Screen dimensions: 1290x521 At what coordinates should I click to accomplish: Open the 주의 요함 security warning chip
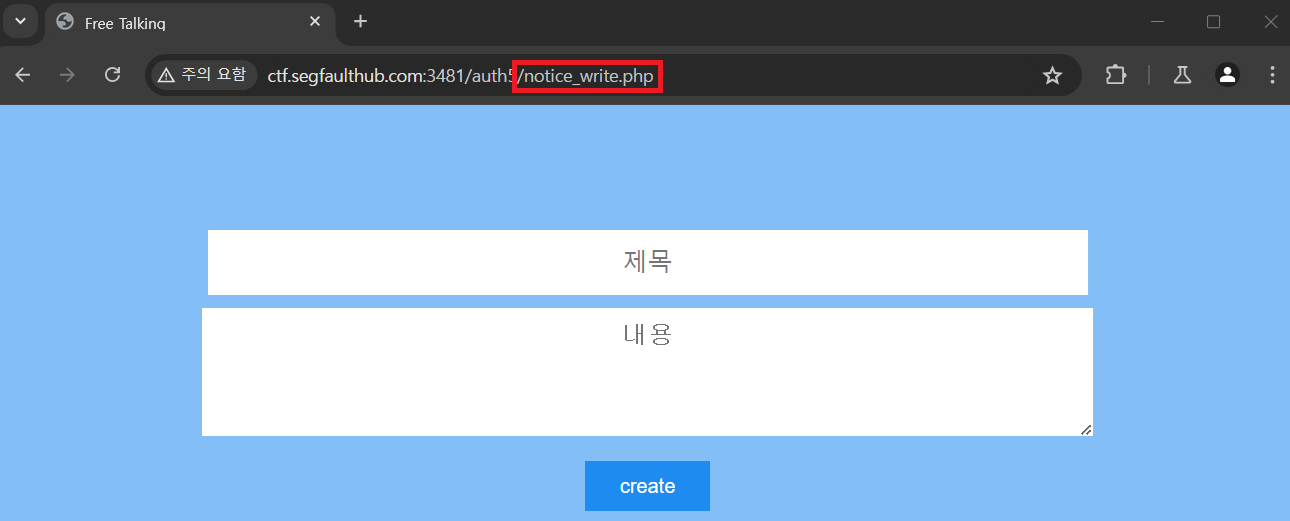[x=203, y=75]
